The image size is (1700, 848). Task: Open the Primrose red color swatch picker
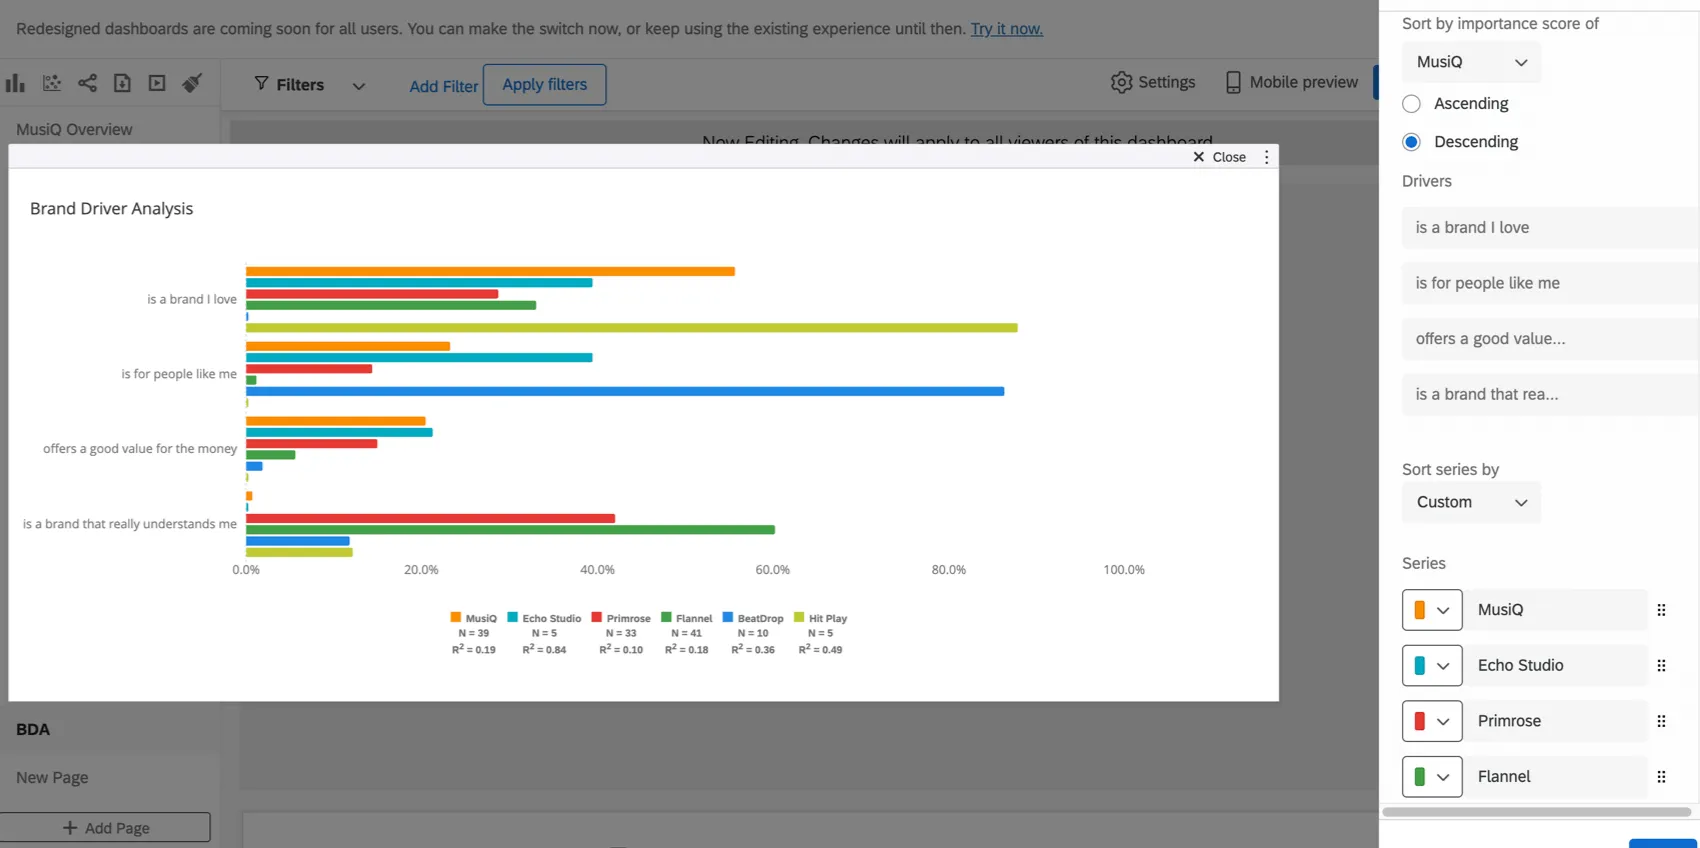1431,721
